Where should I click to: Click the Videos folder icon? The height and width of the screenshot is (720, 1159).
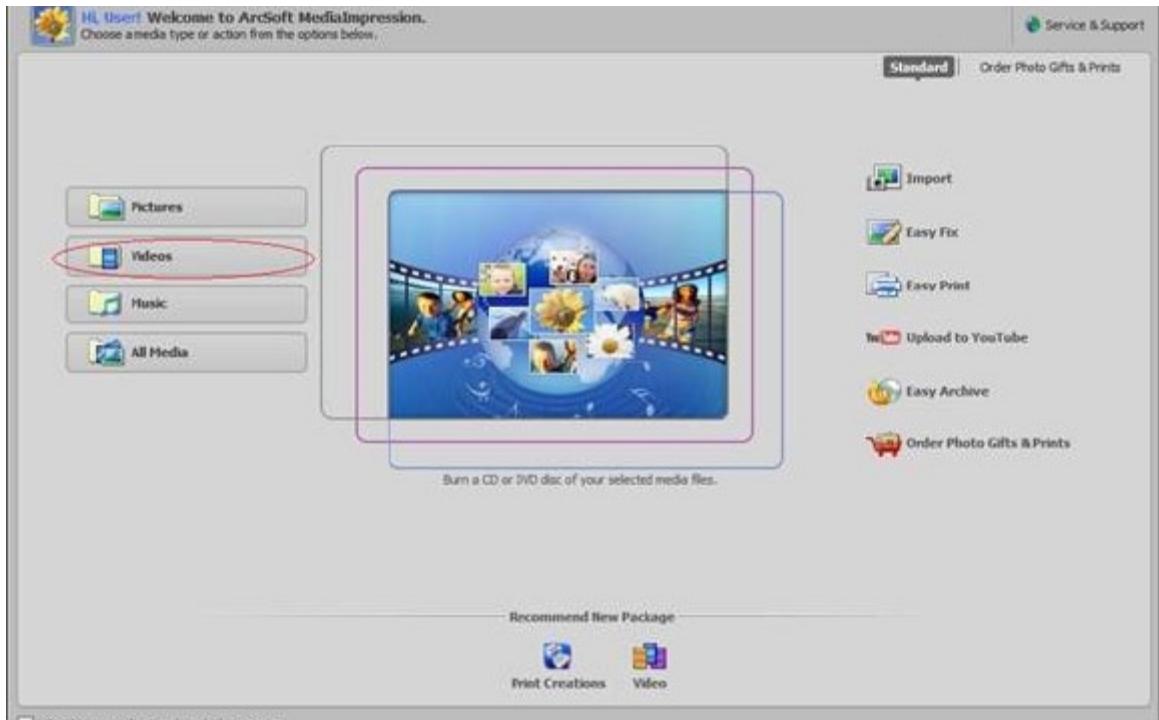pyautogui.click(x=105, y=257)
